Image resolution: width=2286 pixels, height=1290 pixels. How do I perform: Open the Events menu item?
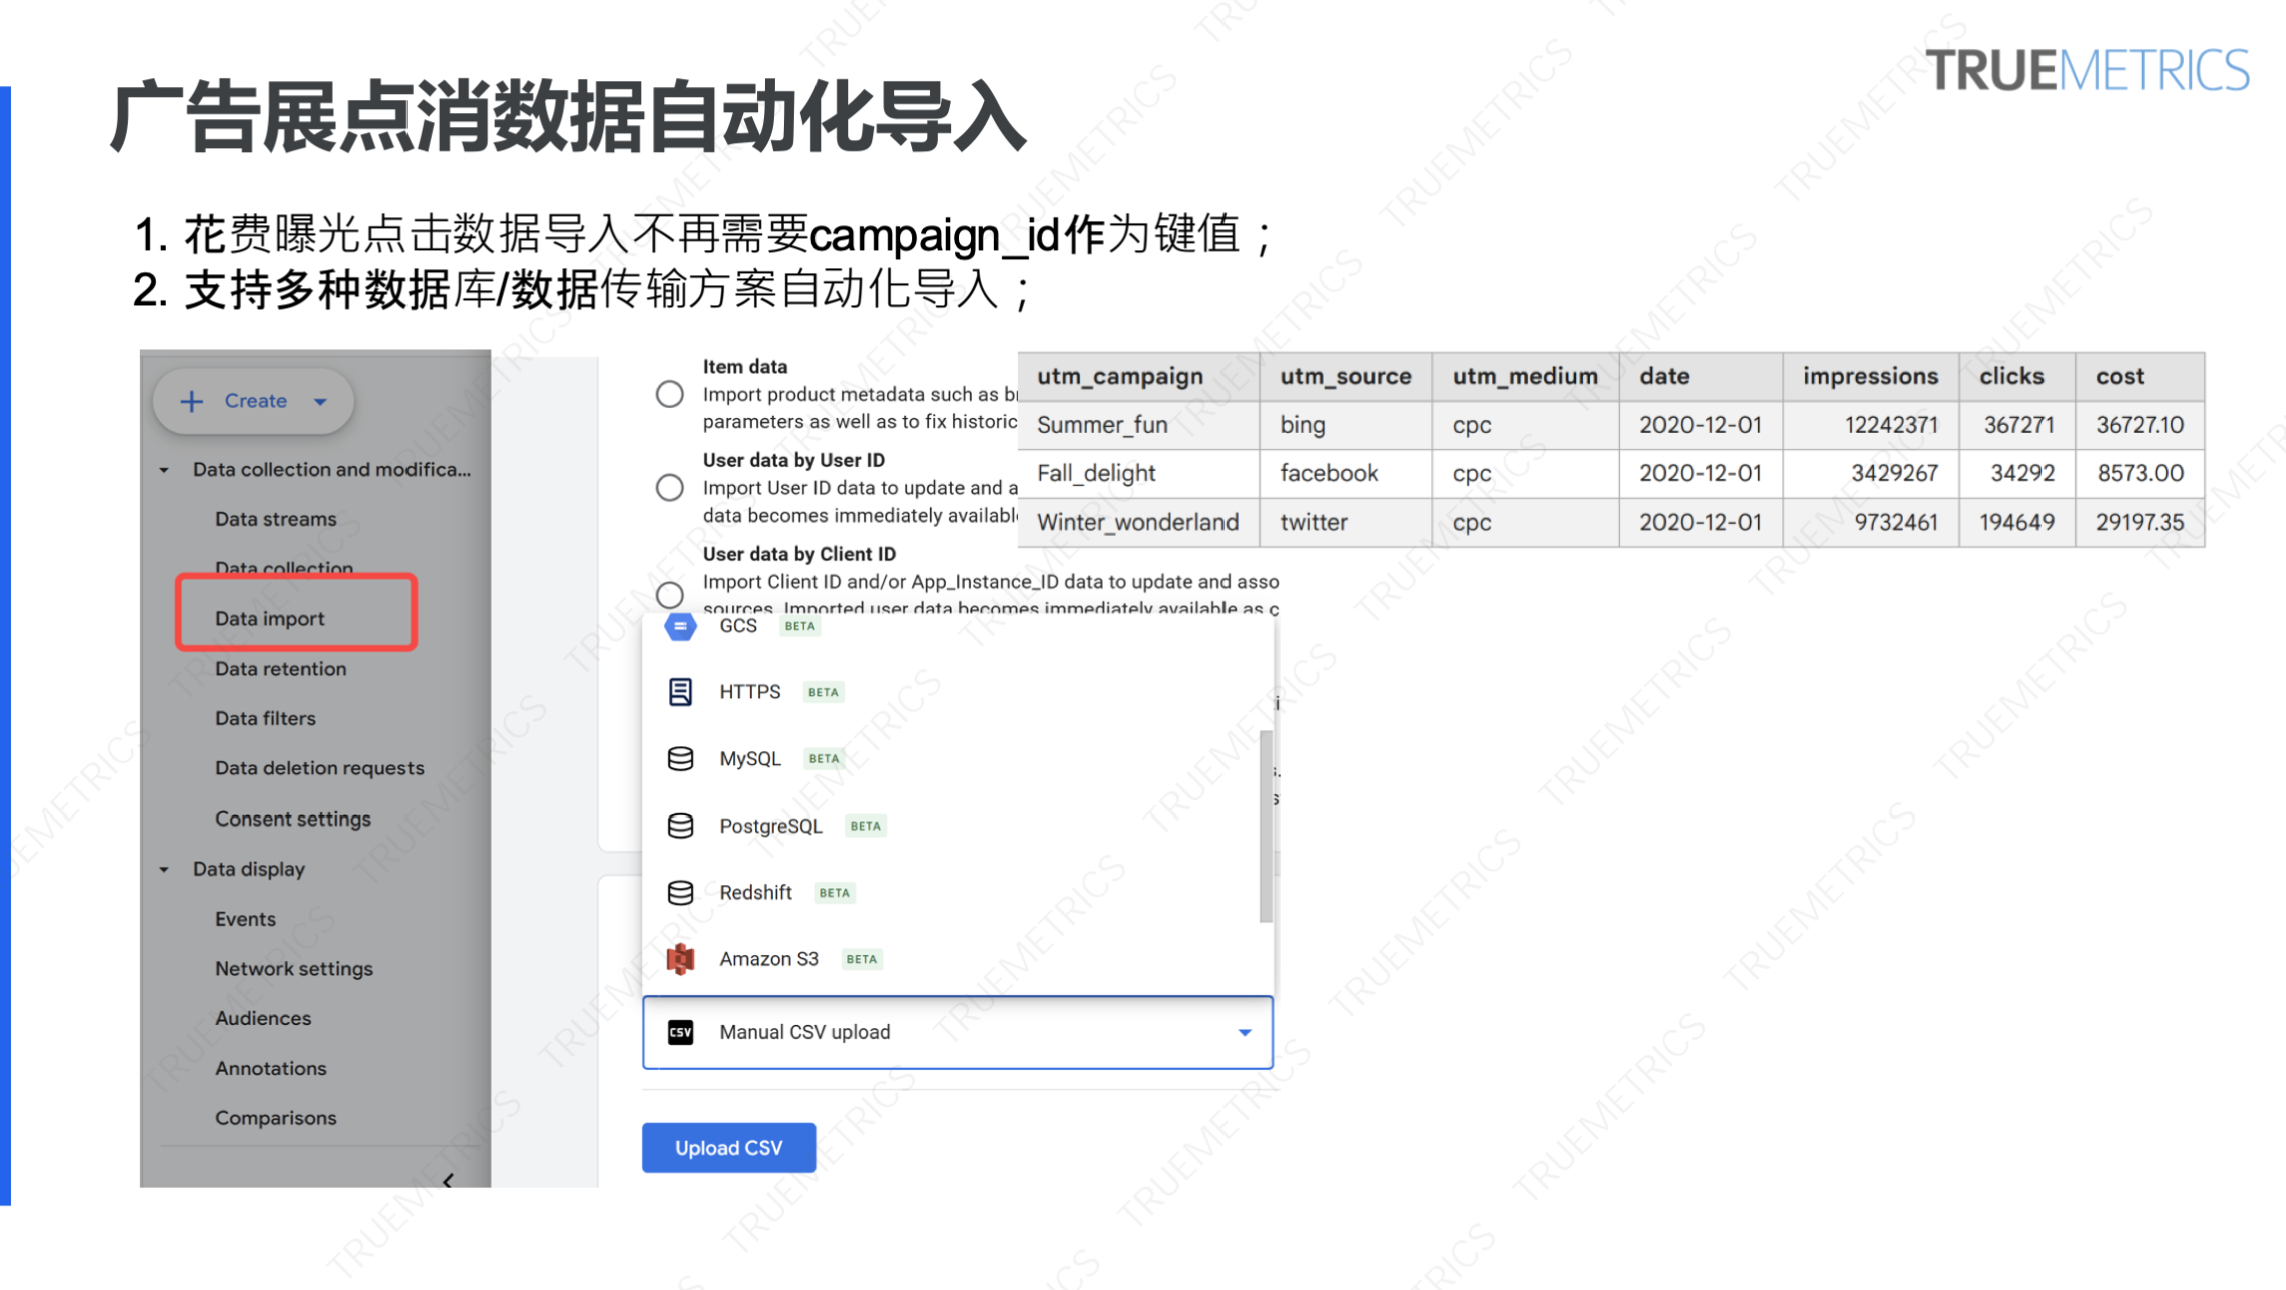[244, 918]
